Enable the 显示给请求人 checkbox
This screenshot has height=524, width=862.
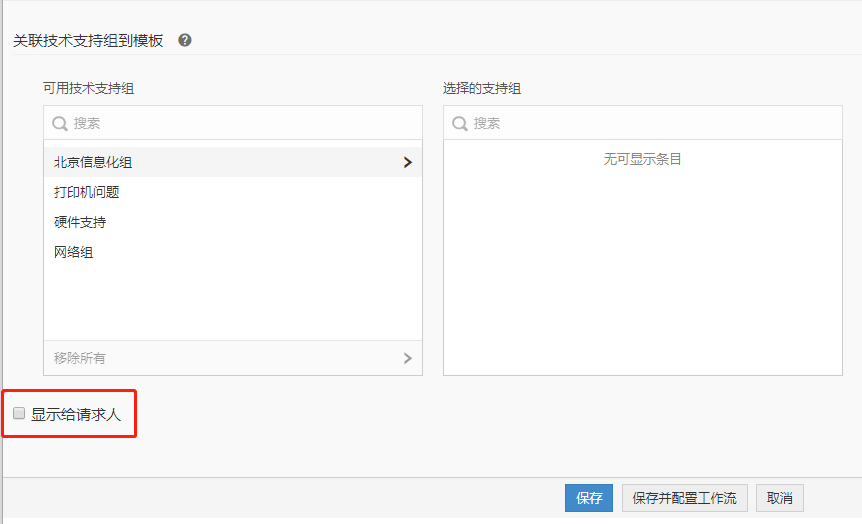tap(19, 413)
